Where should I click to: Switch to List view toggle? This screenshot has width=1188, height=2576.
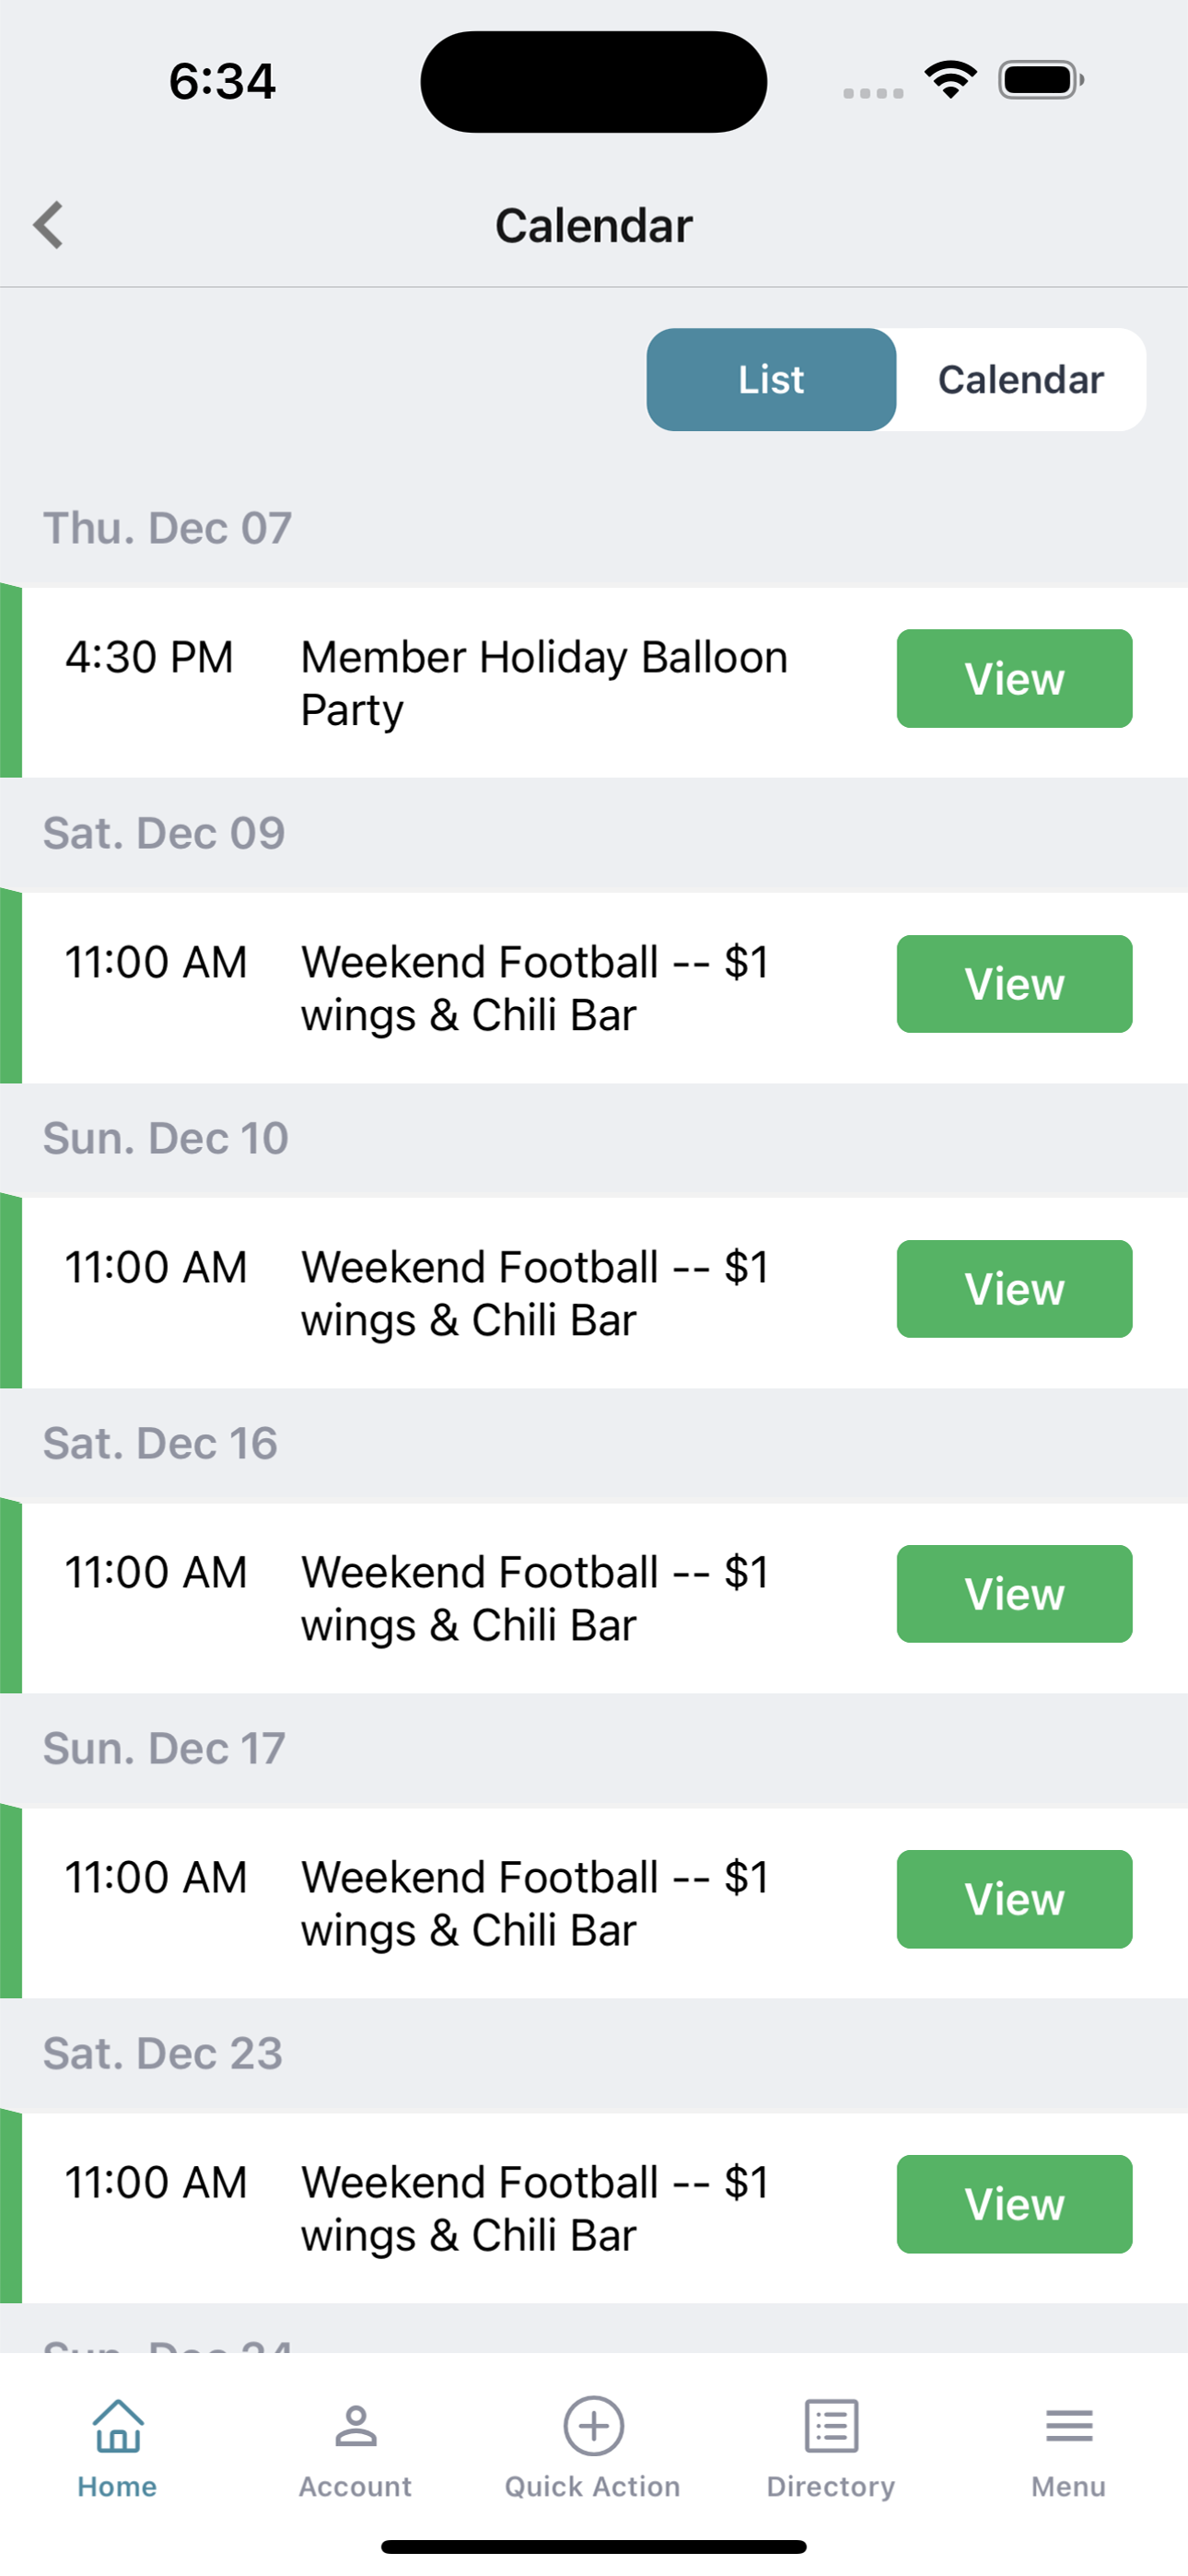coord(771,380)
